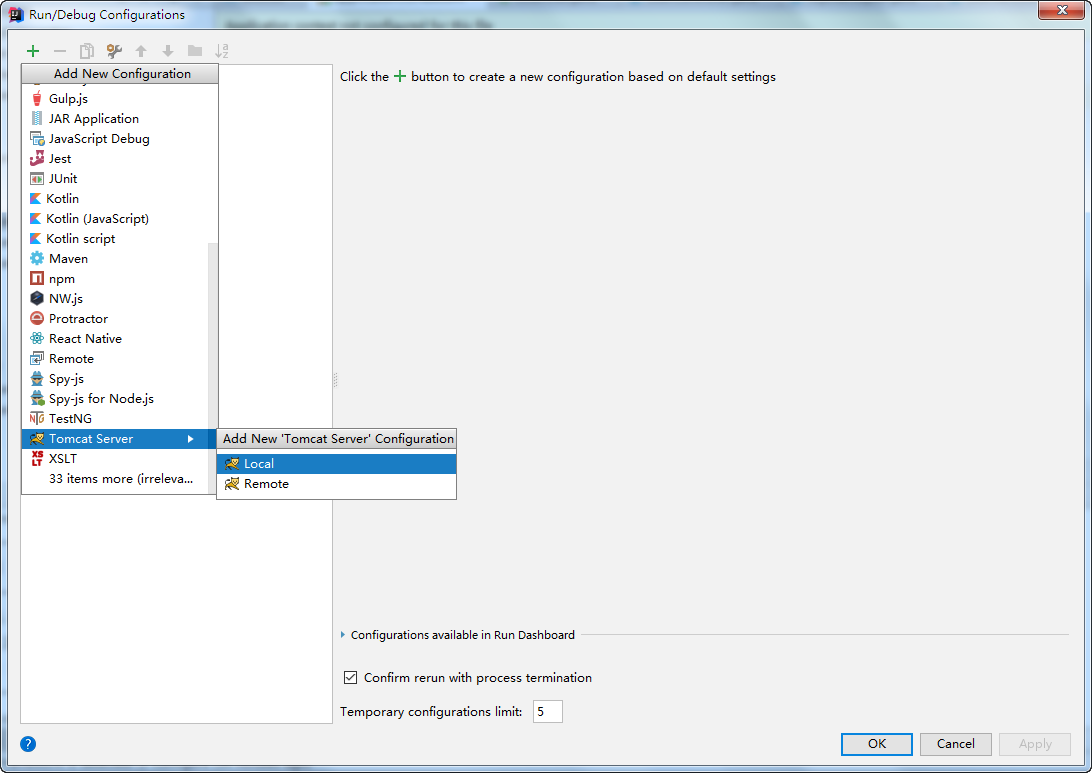Image resolution: width=1092 pixels, height=773 pixels.
Task: Close the Run/Debug Configurations dialog
Action: (1061, 10)
